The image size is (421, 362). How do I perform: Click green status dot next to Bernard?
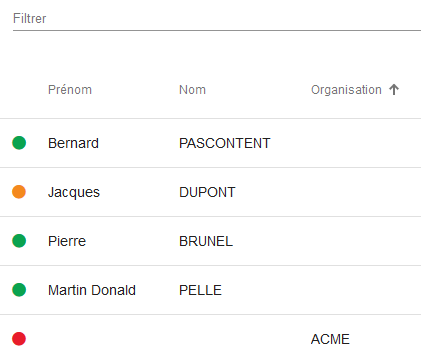[19, 143]
